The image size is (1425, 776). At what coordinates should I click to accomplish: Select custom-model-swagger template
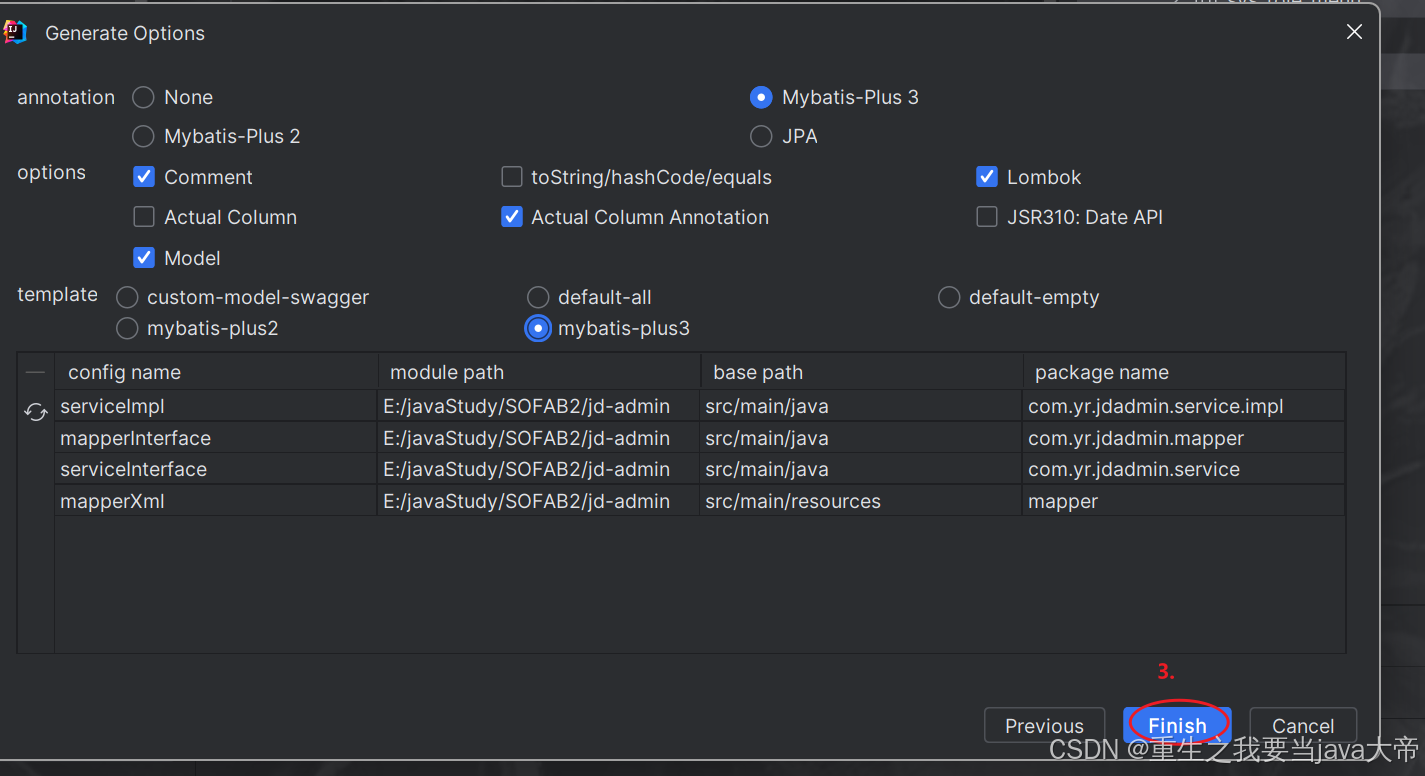[127, 297]
